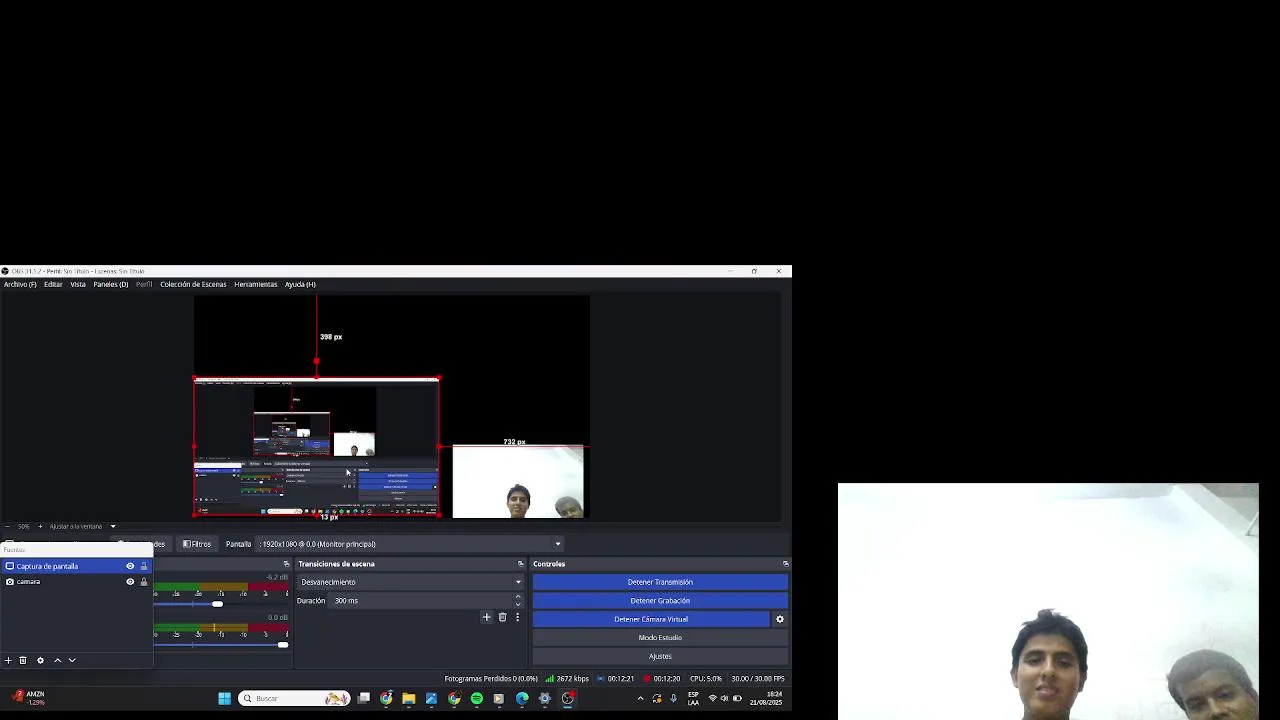Click Modo Estudio button
This screenshot has height=720, width=1280.
660,637
